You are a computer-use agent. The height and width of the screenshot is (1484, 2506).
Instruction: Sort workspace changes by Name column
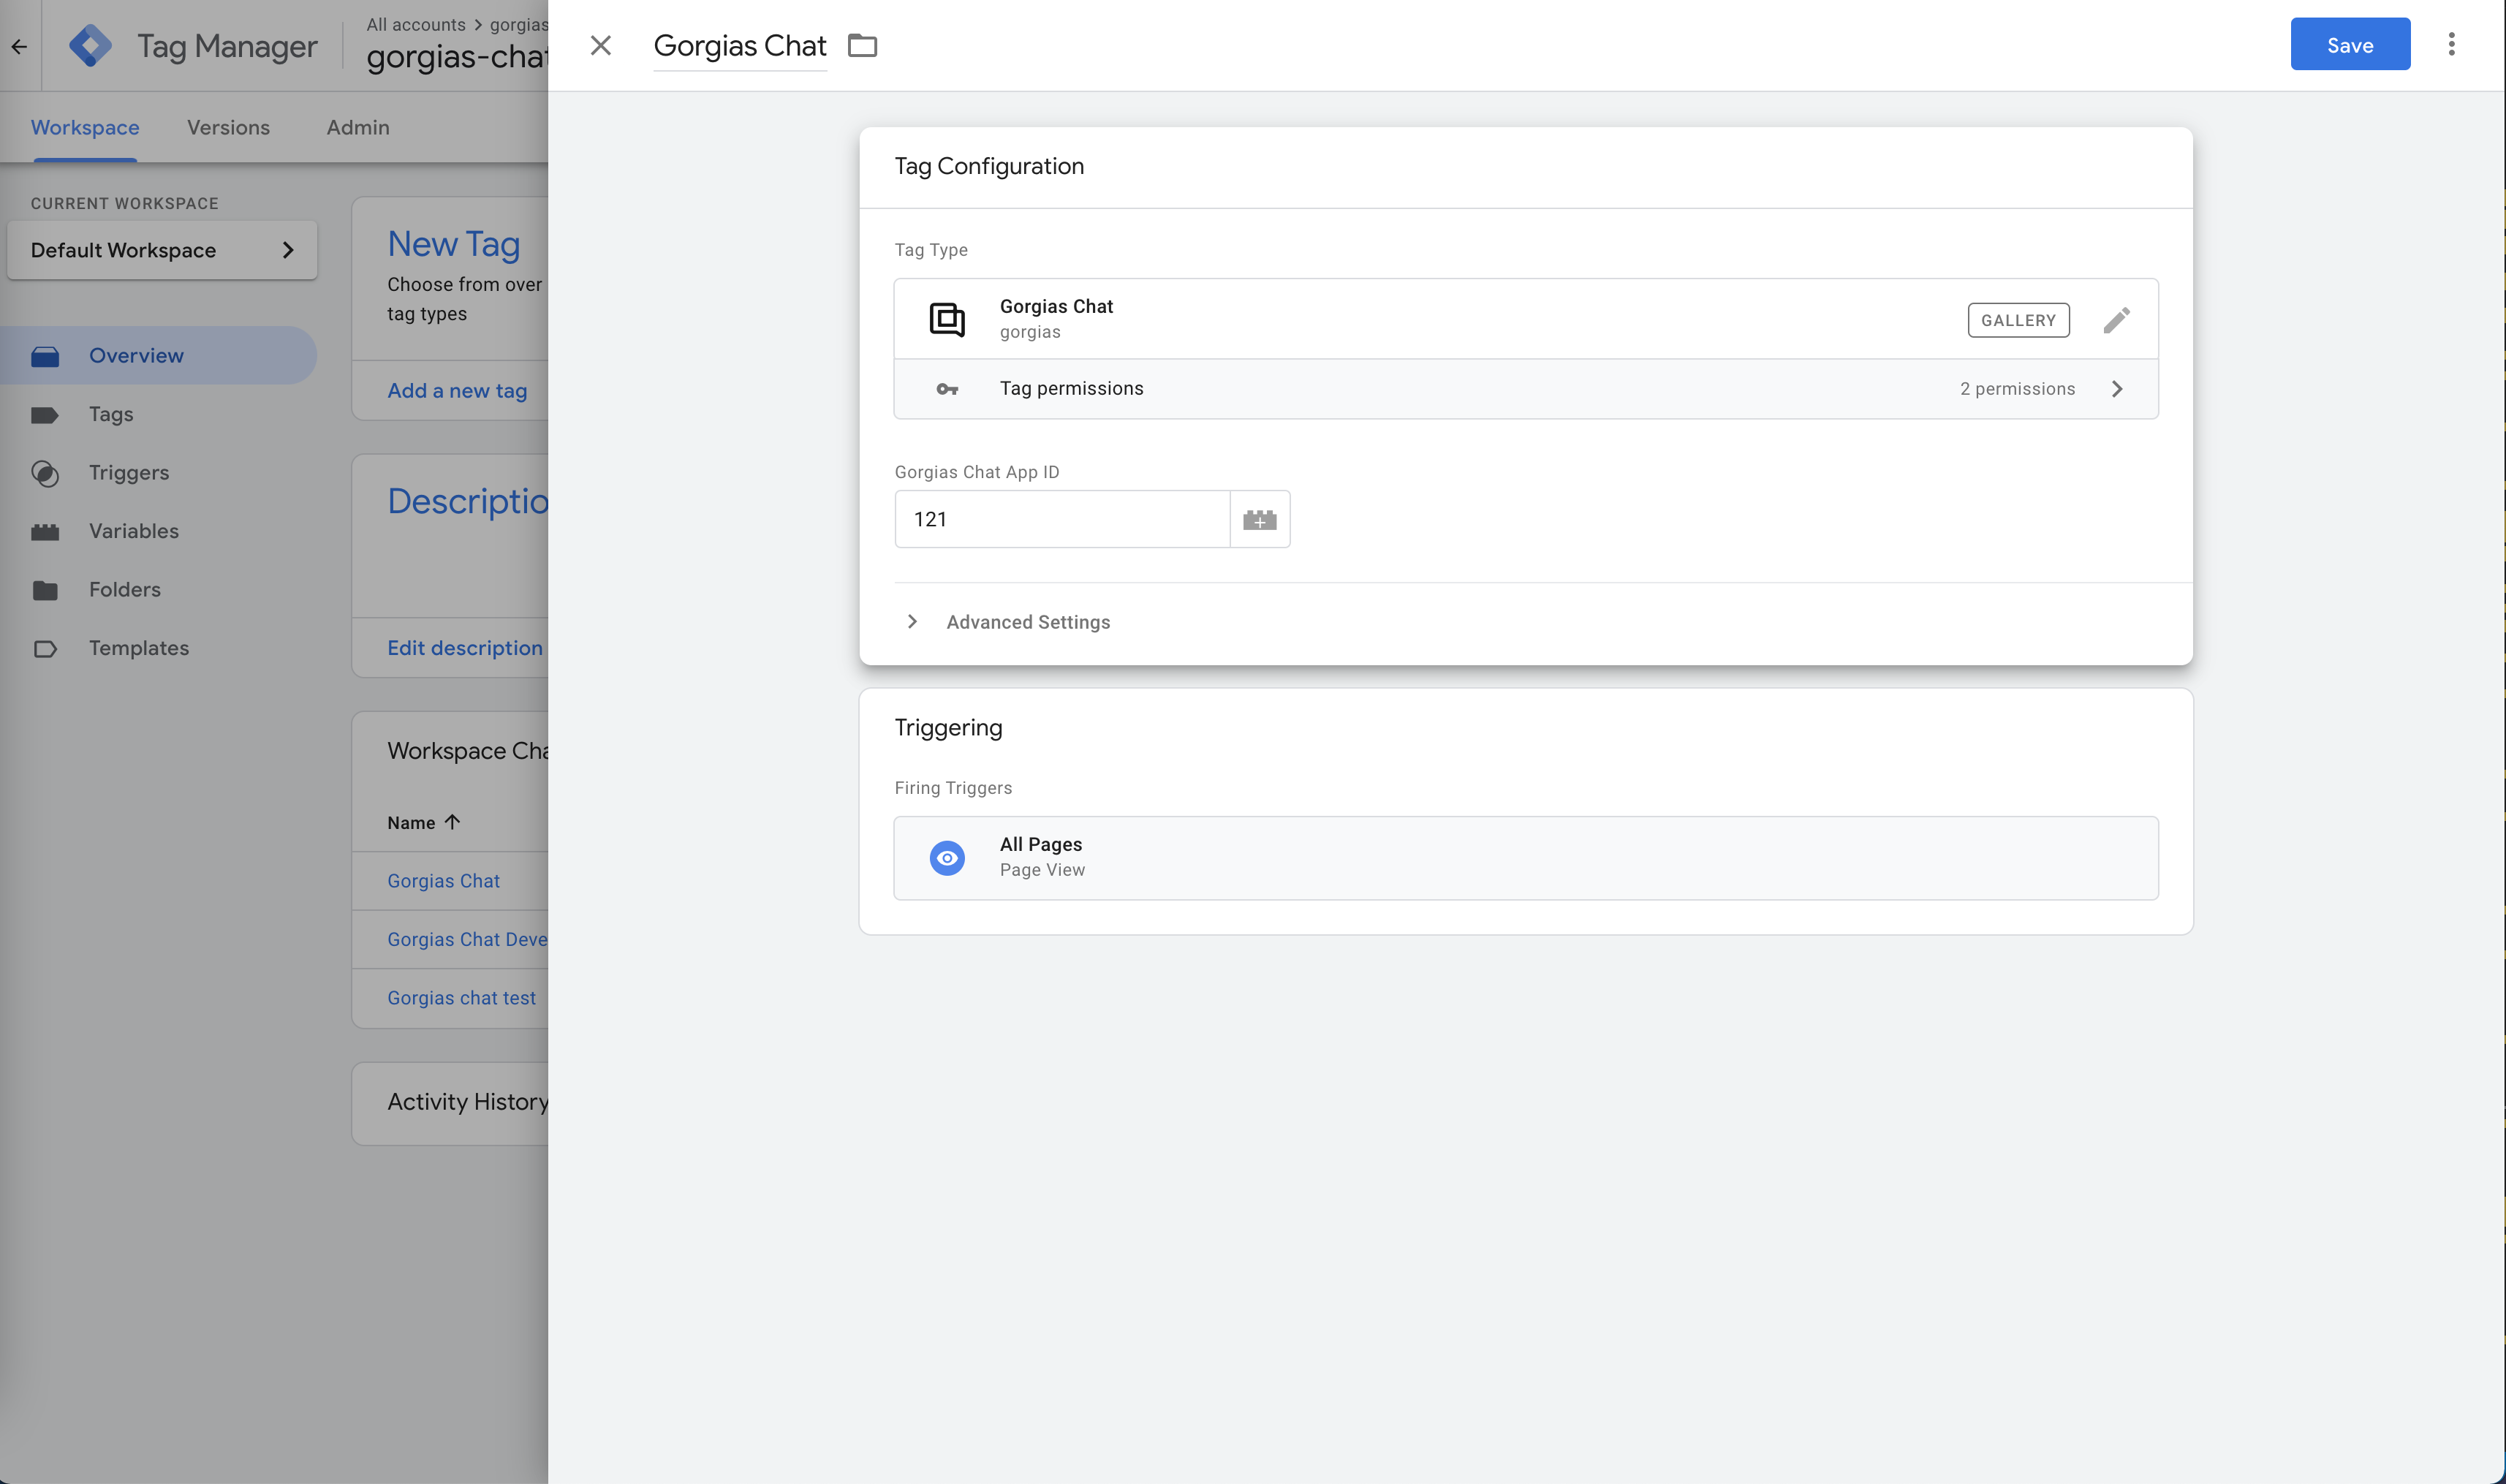click(x=424, y=822)
